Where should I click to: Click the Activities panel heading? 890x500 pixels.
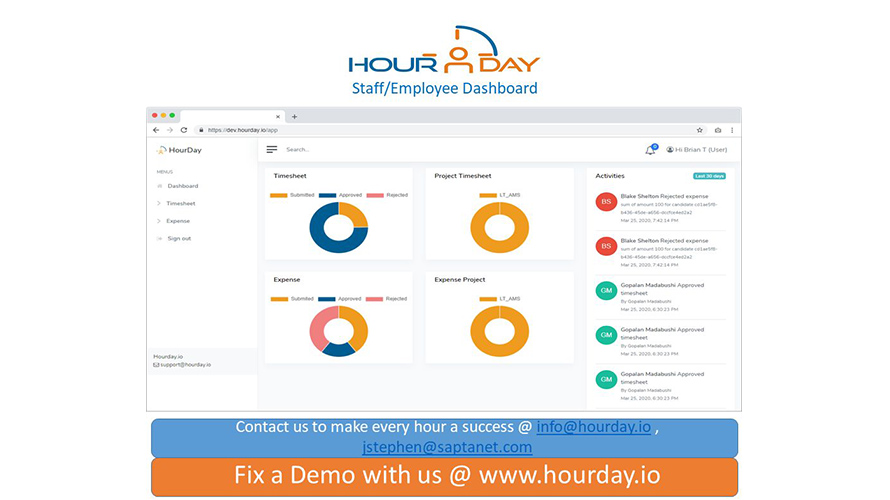610,176
